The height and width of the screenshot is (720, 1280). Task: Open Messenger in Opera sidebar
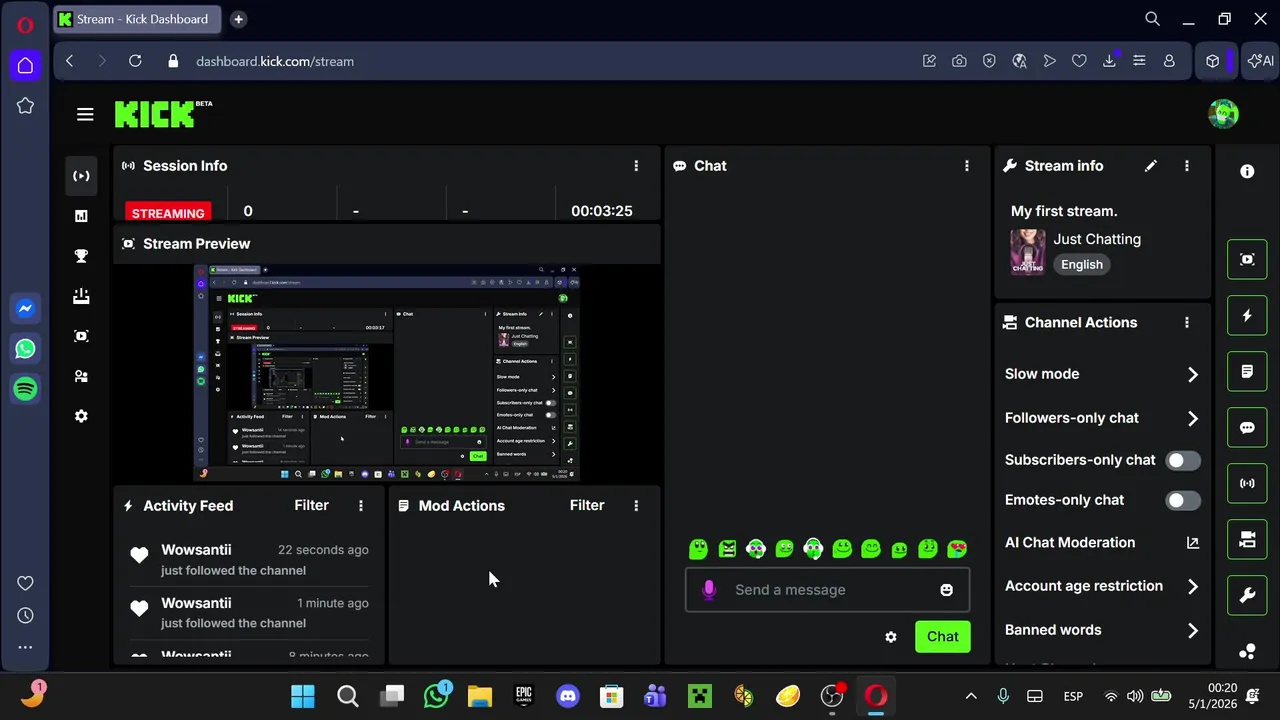25,309
